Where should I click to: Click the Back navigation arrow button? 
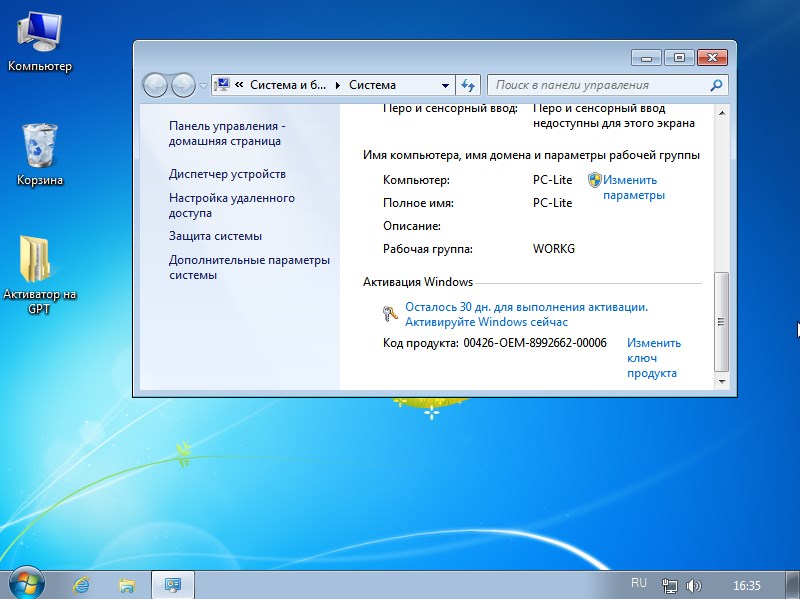(x=155, y=85)
